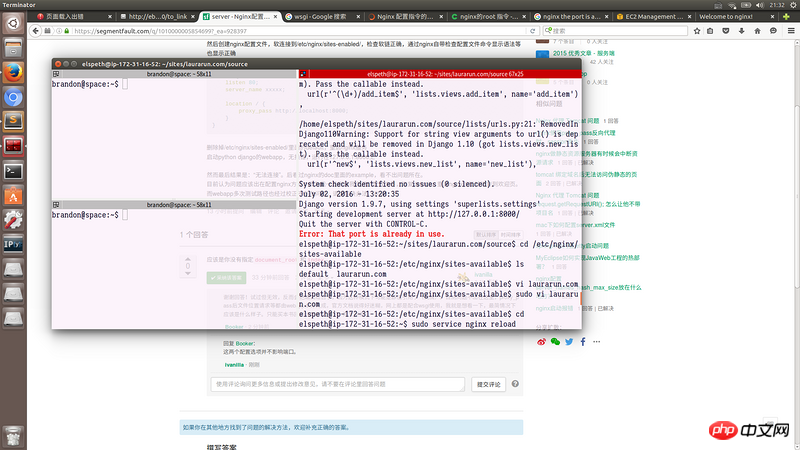Switch to the 'http://eb...0/to_link' tab
This screenshot has height=450, width=800.
(x=158, y=16)
